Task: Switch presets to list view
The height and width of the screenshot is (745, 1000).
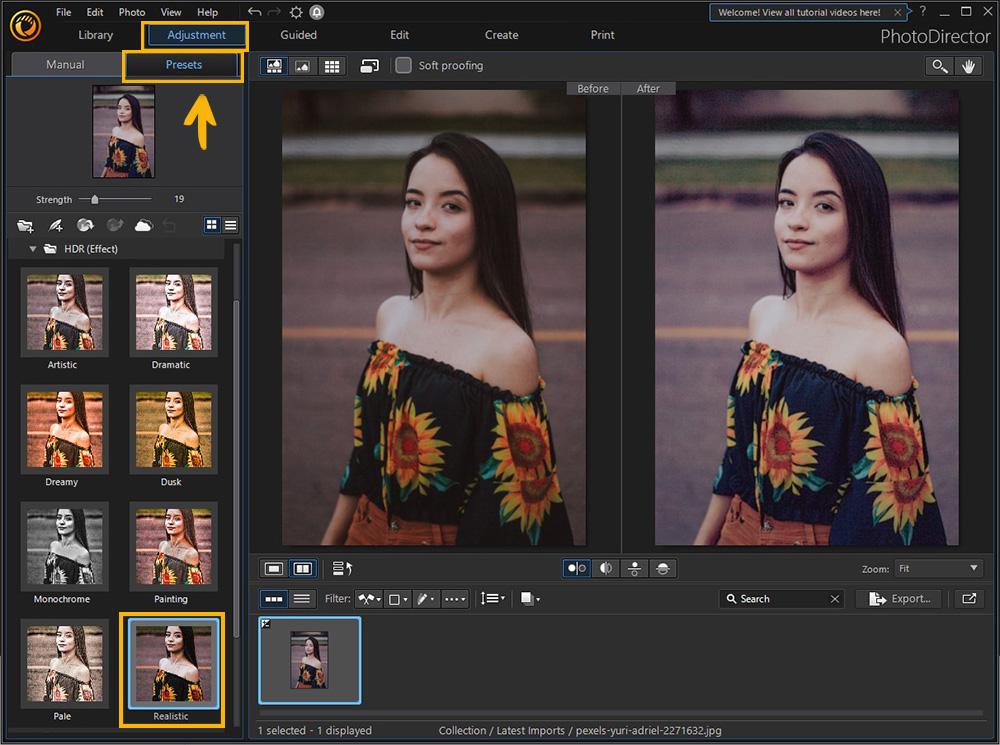Action: [x=230, y=225]
